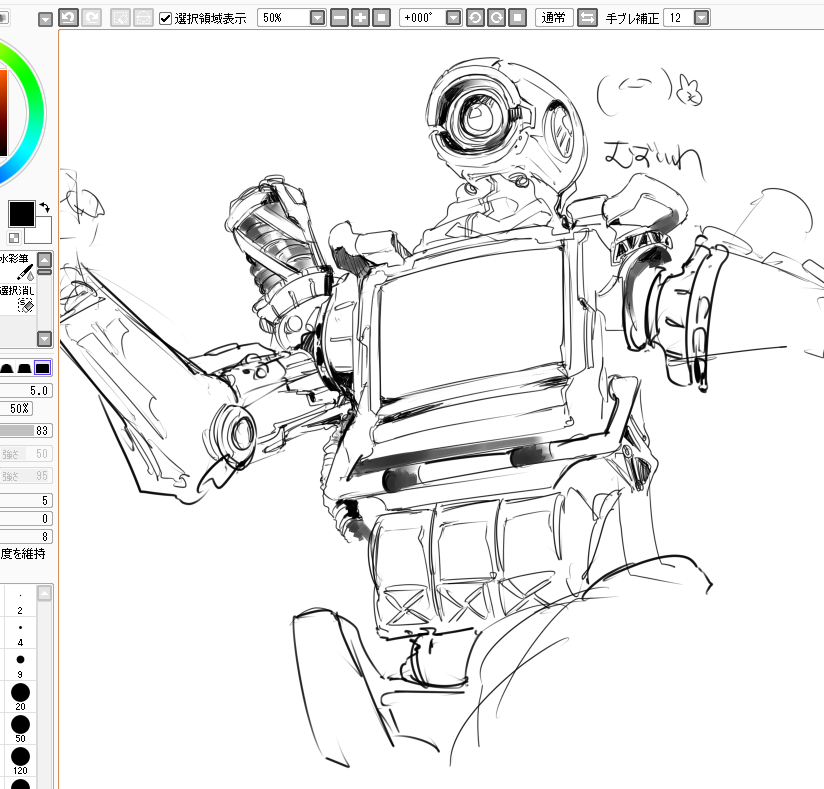Screen dimensions: 824x789
Task: Click the disabled 強さ 95 slider
Action: (25, 476)
